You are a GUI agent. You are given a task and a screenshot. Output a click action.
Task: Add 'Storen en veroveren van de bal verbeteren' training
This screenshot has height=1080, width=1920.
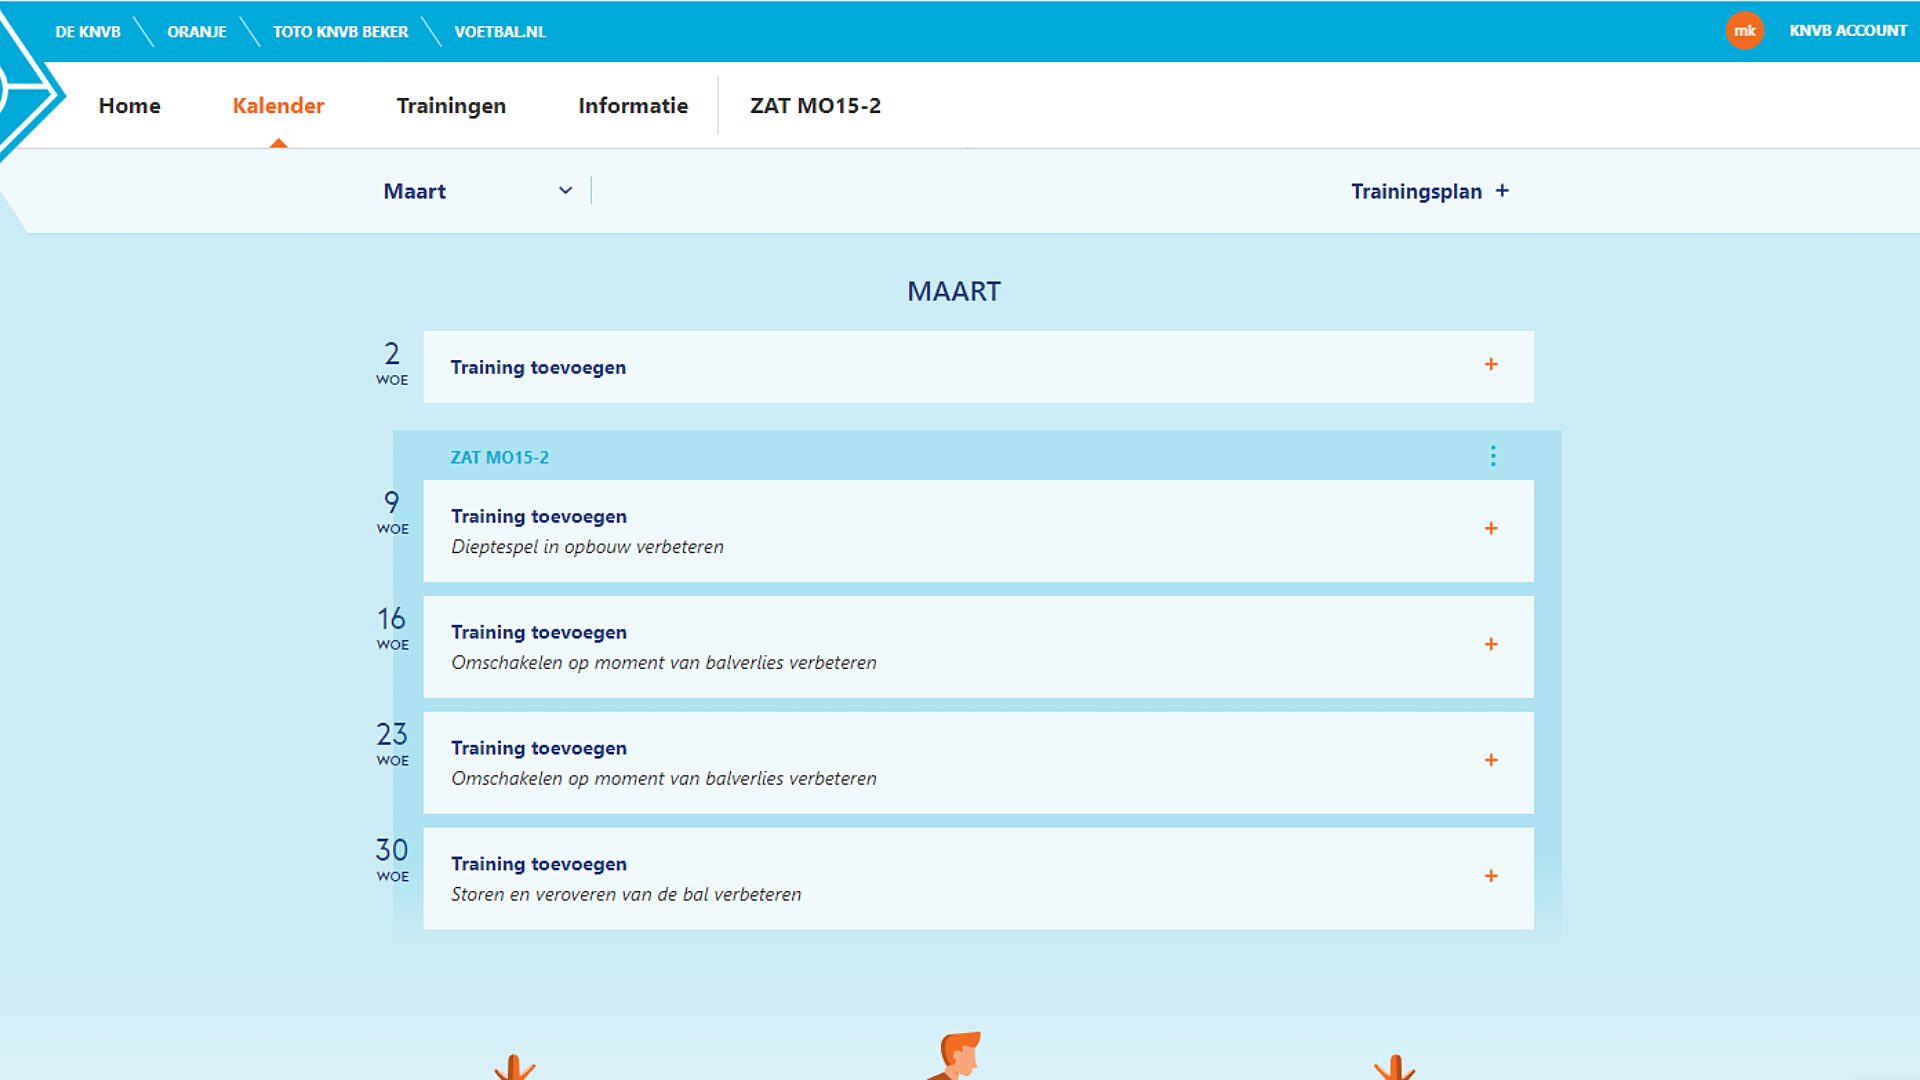[1491, 875]
